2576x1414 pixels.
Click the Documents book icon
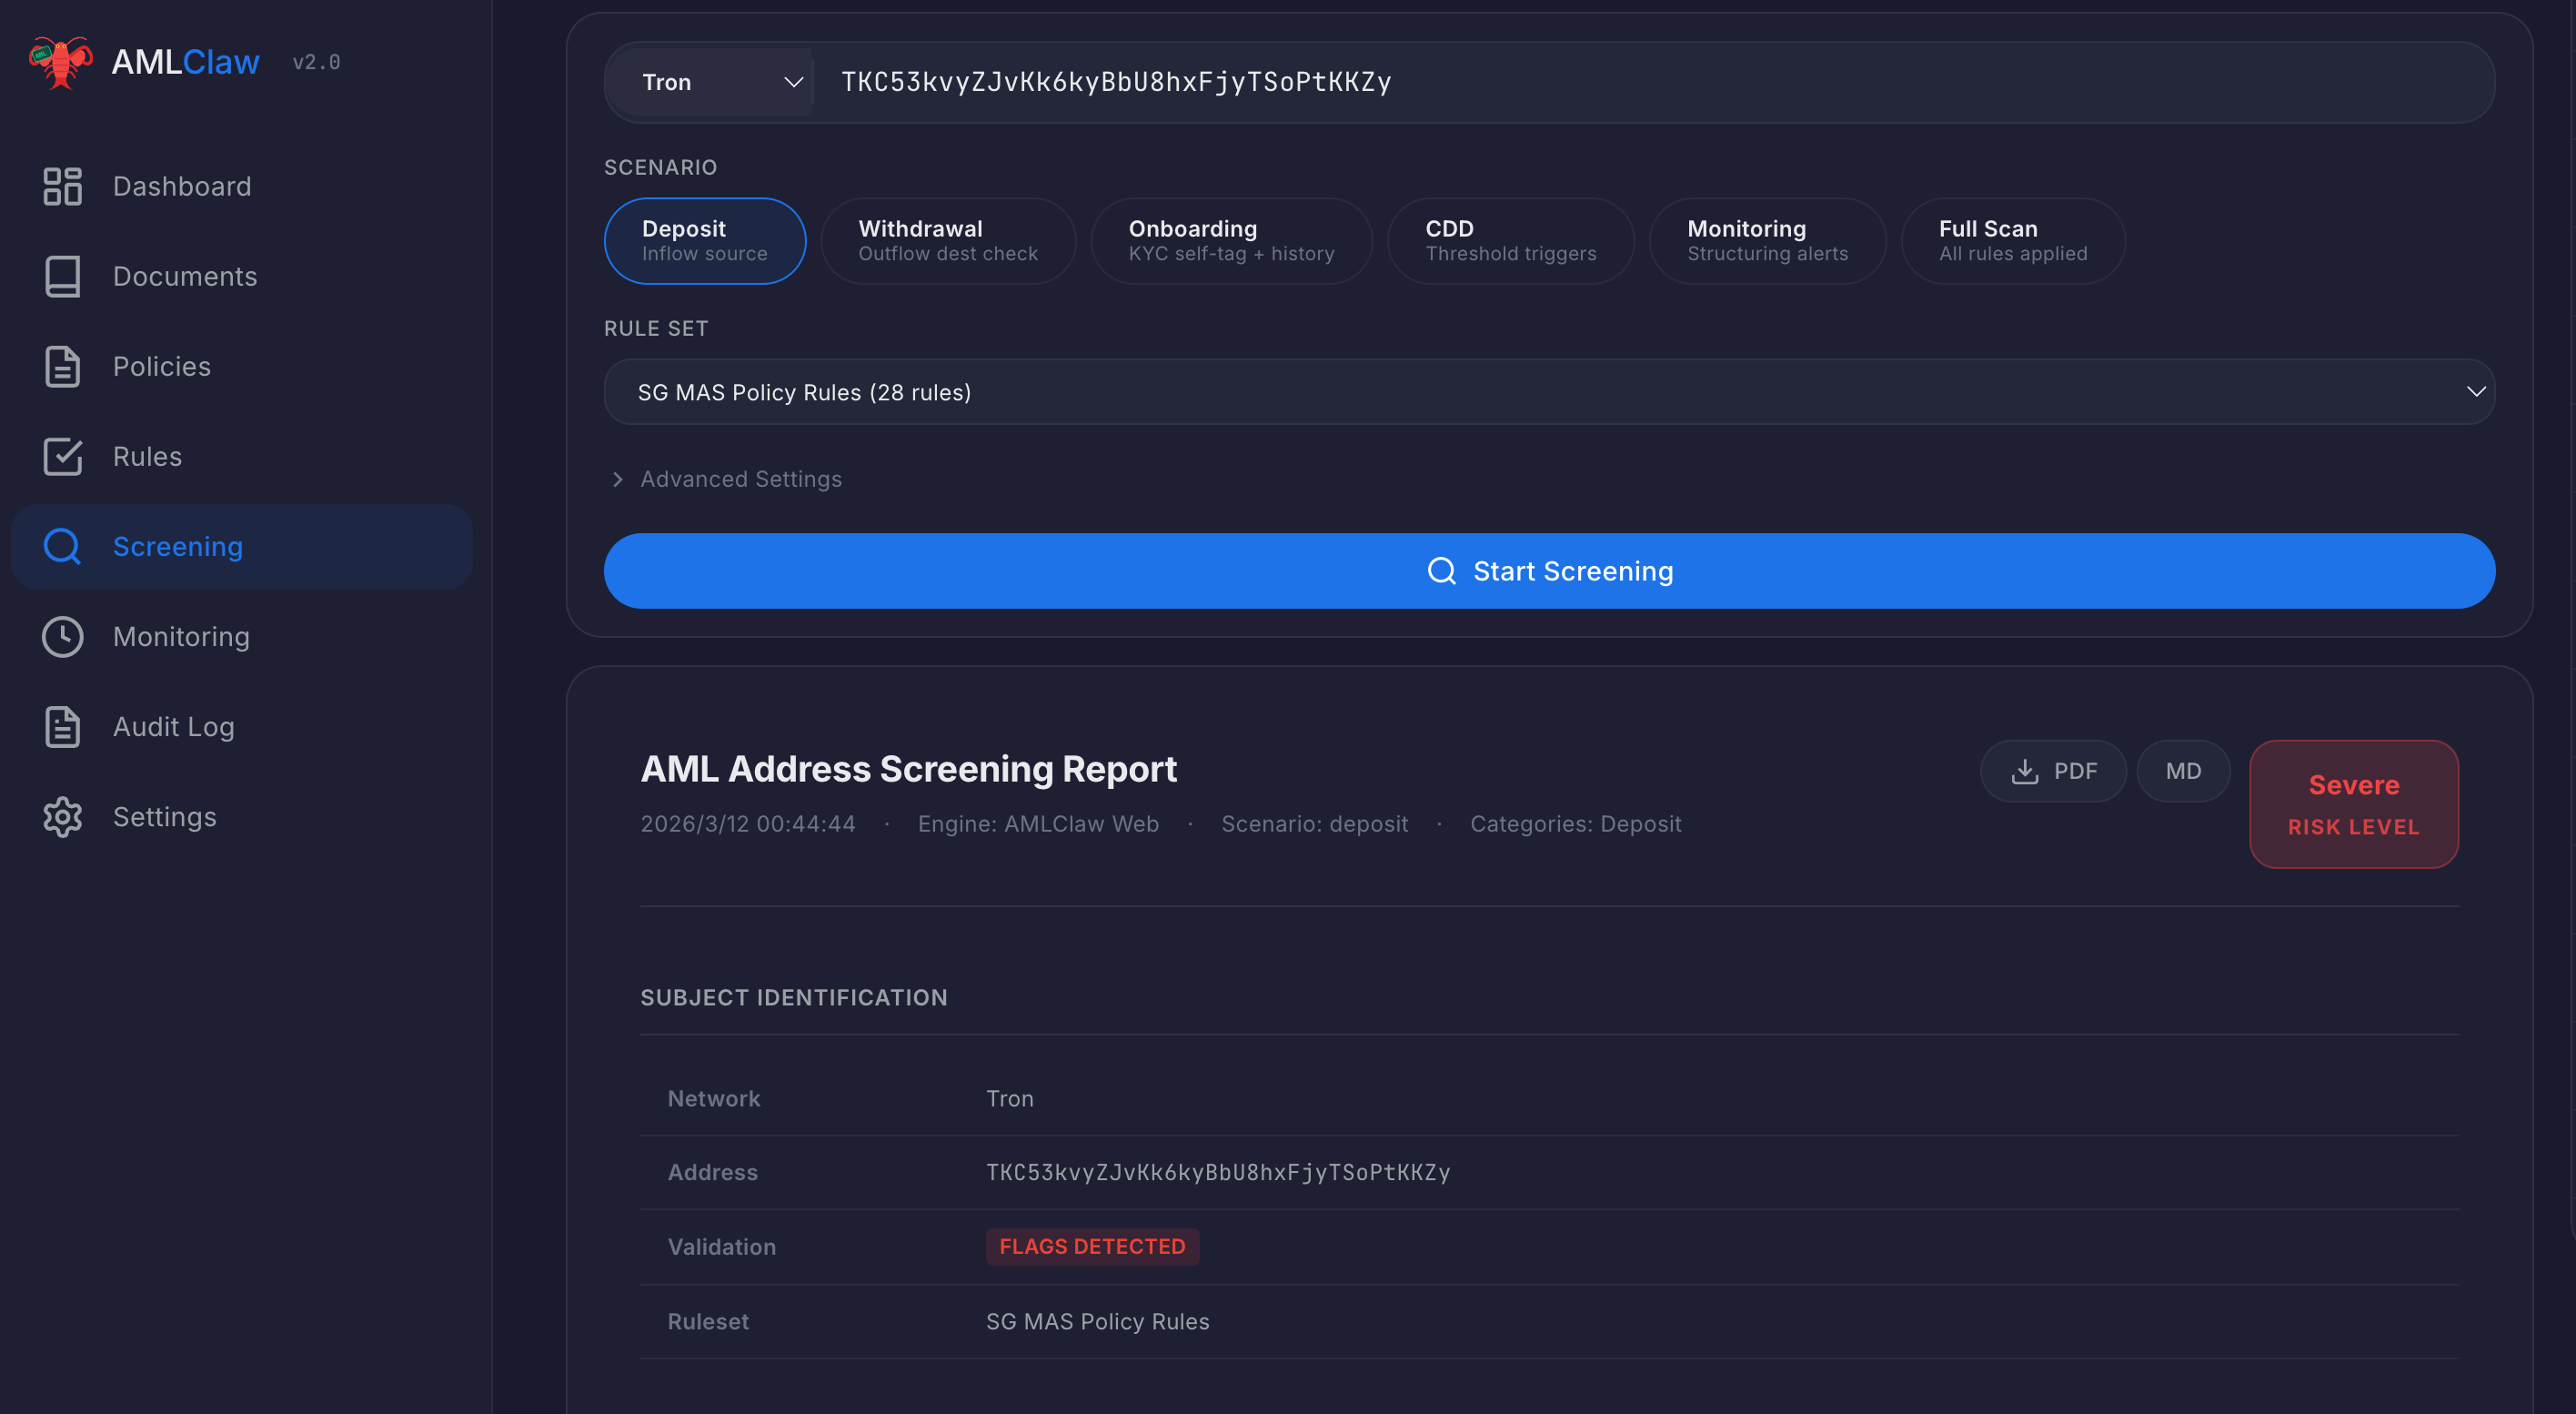click(62, 276)
